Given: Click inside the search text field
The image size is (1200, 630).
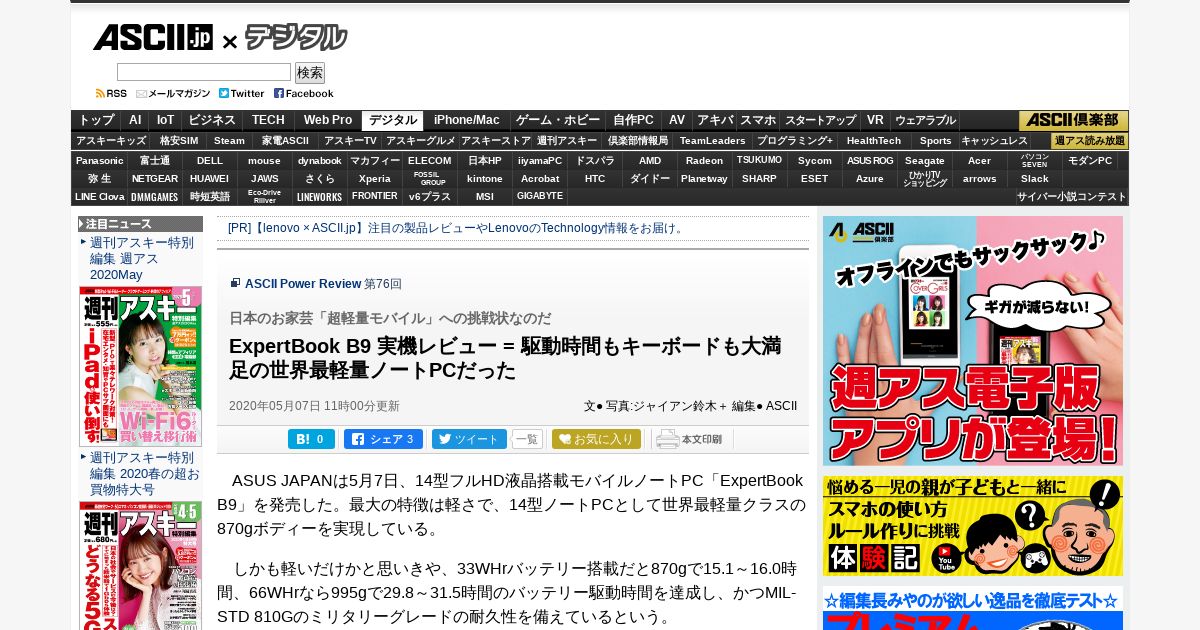Looking at the screenshot, I should pos(204,72).
